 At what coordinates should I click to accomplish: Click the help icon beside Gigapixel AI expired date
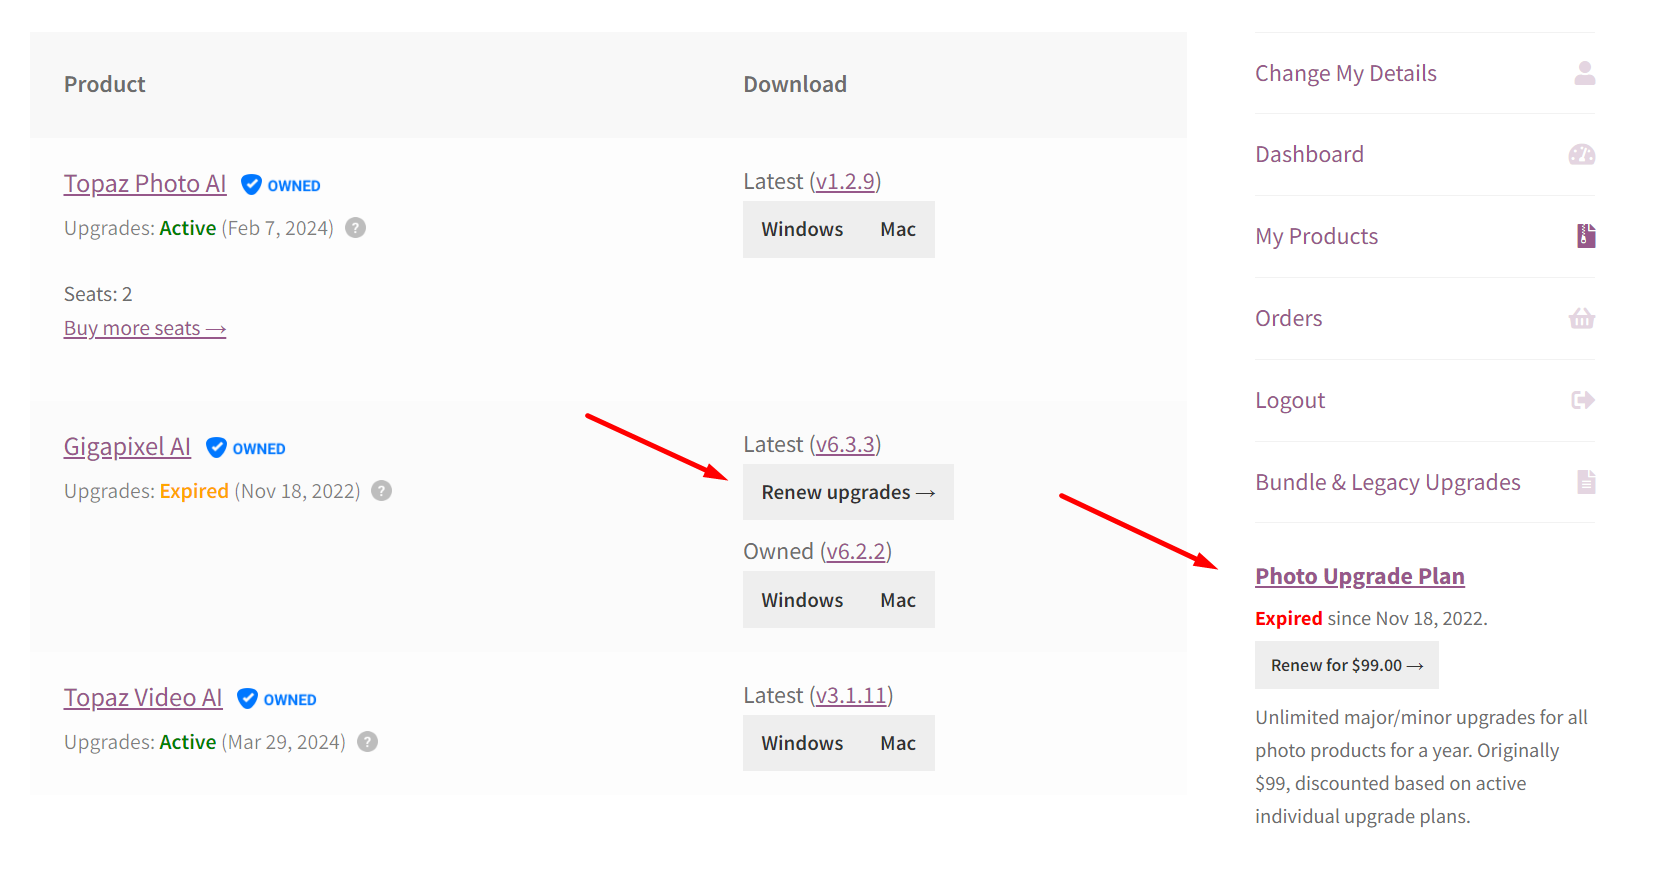(381, 491)
